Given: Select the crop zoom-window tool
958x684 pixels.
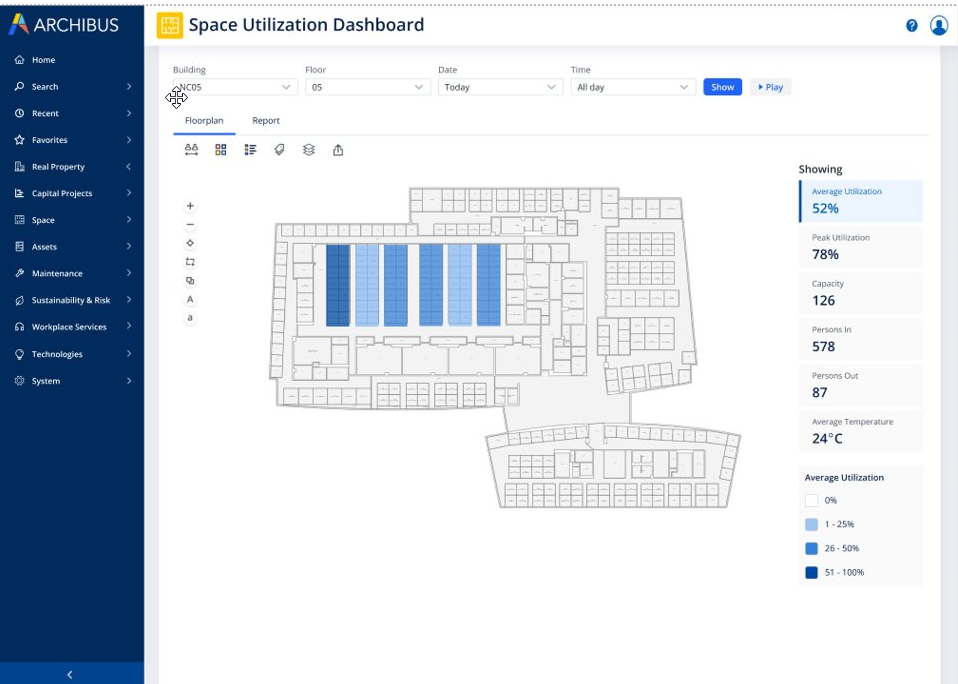Looking at the screenshot, I should tap(190, 262).
